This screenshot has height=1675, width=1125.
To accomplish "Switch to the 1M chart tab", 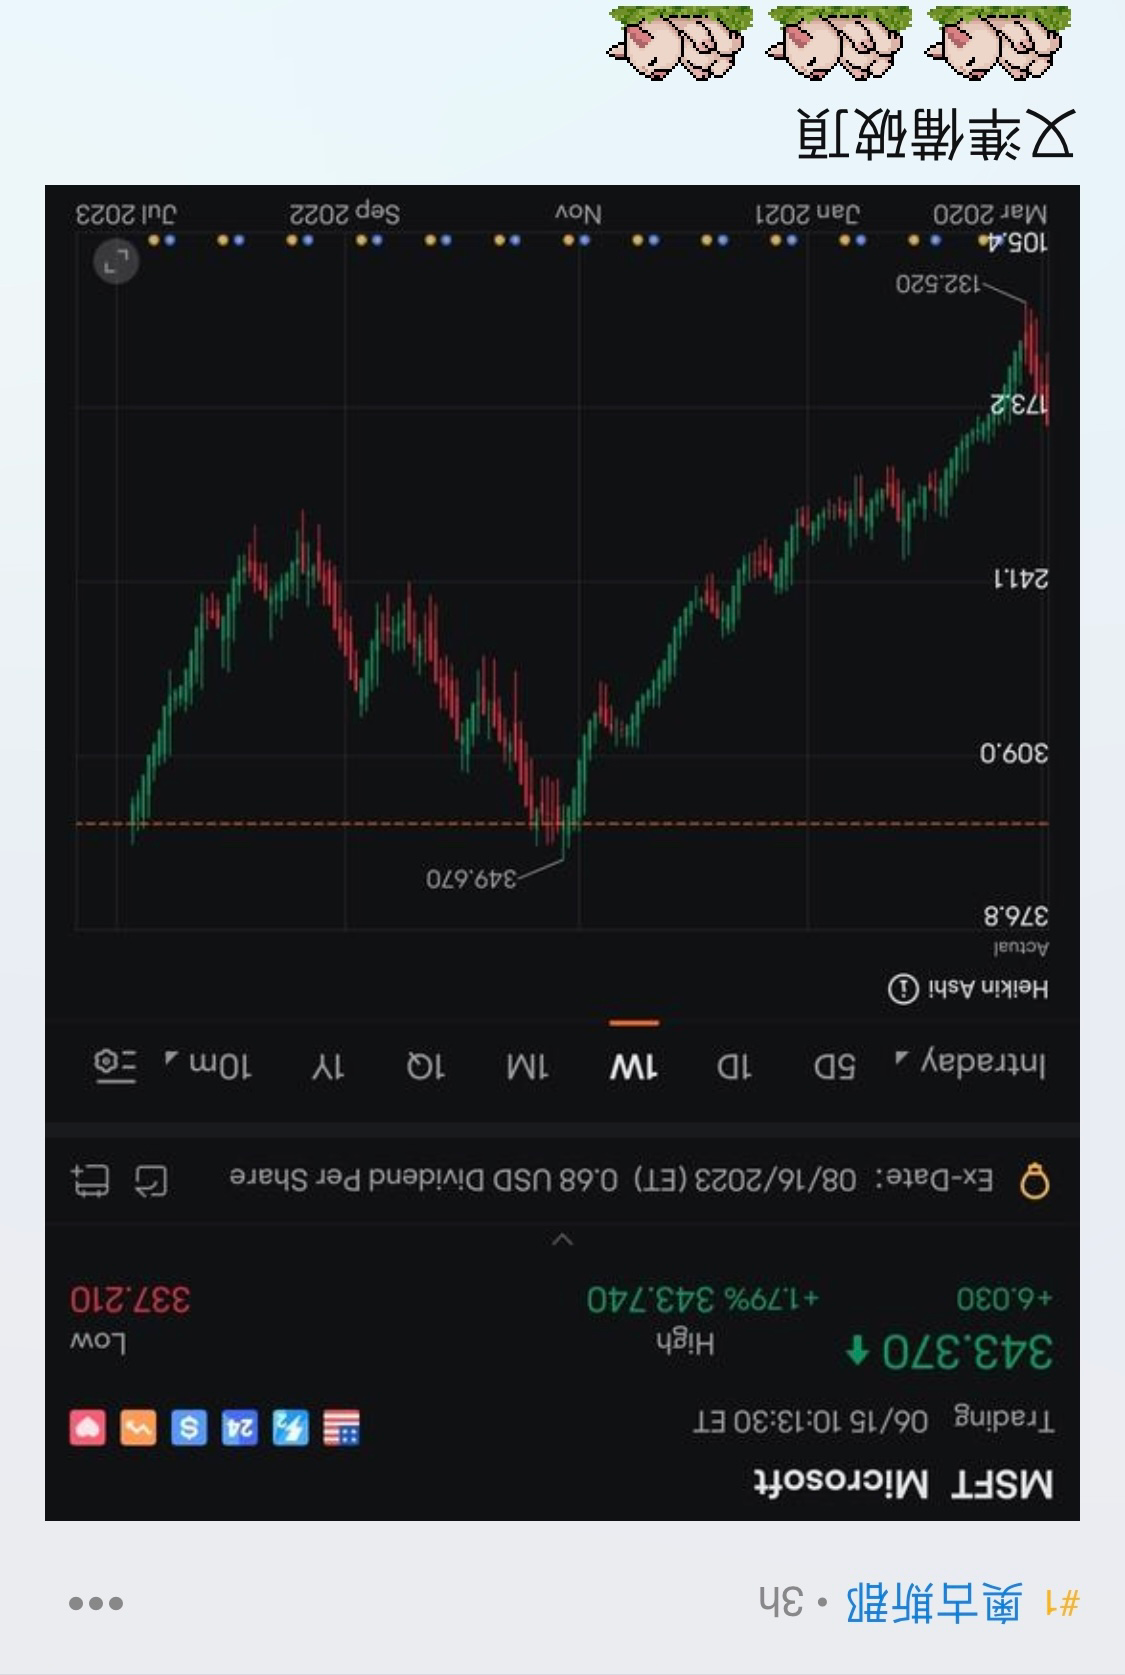I will click(x=527, y=1066).
